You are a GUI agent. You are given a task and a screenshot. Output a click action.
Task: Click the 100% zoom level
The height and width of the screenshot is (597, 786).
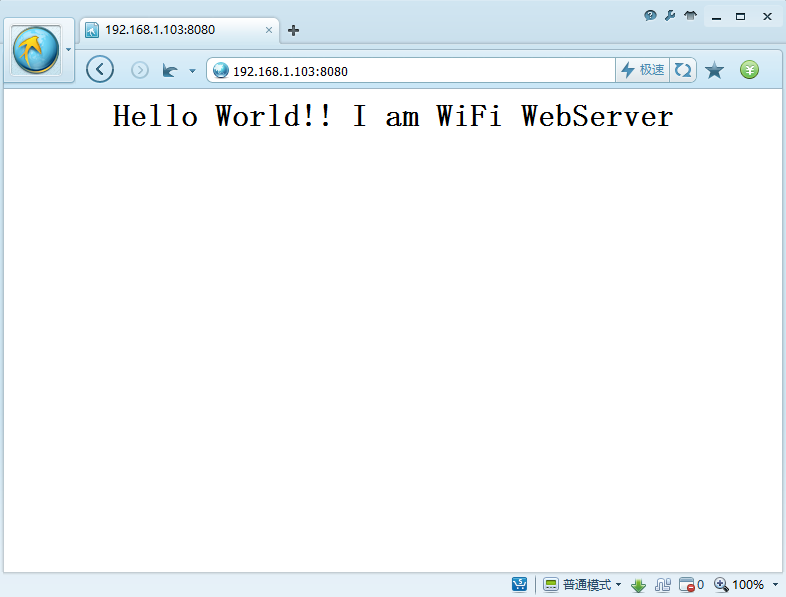tap(748, 585)
